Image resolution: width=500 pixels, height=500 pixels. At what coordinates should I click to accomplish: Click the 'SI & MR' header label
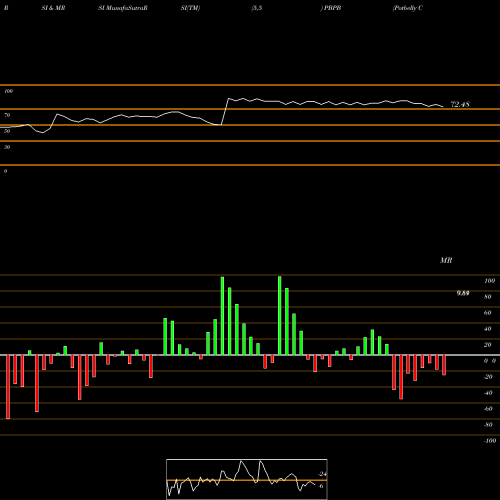click(53, 8)
